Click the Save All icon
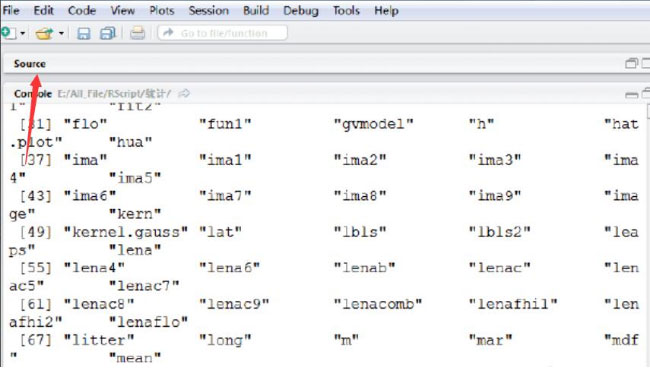Screen dimensions: 650x372 [108, 33]
